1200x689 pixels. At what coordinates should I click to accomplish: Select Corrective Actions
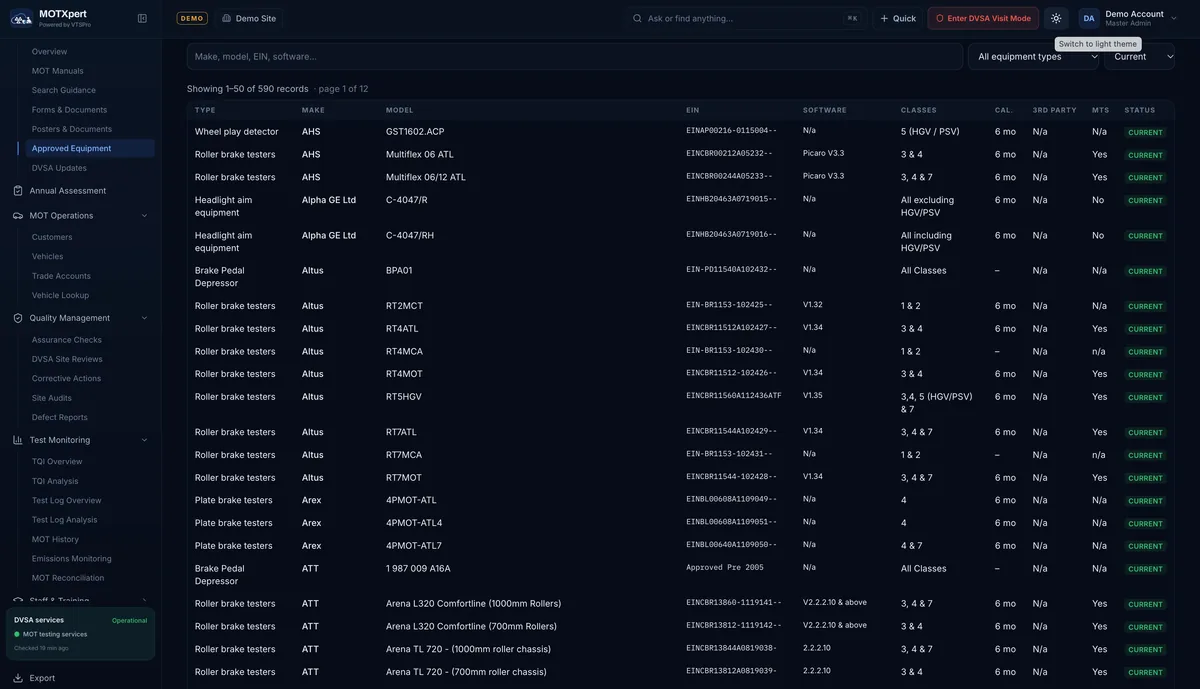[66, 379]
